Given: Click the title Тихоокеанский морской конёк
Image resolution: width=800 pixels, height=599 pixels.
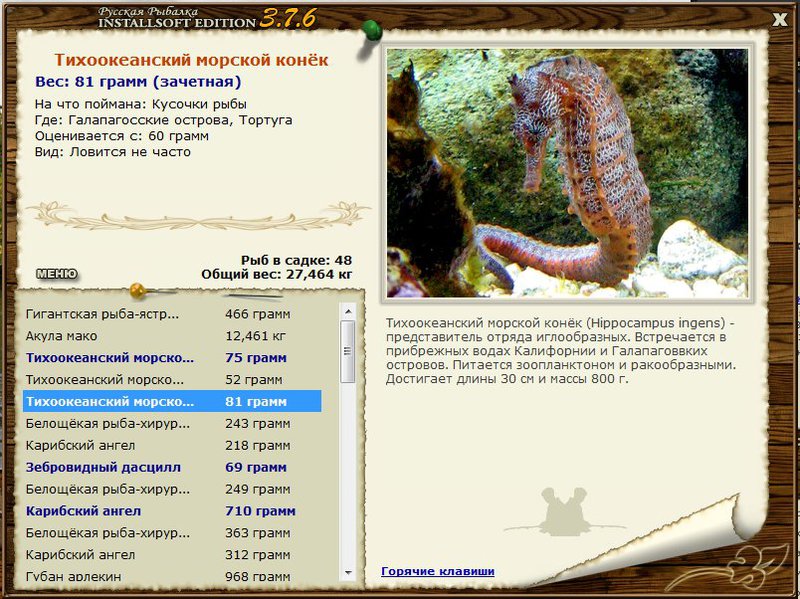Looking at the screenshot, I should [191, 60].
